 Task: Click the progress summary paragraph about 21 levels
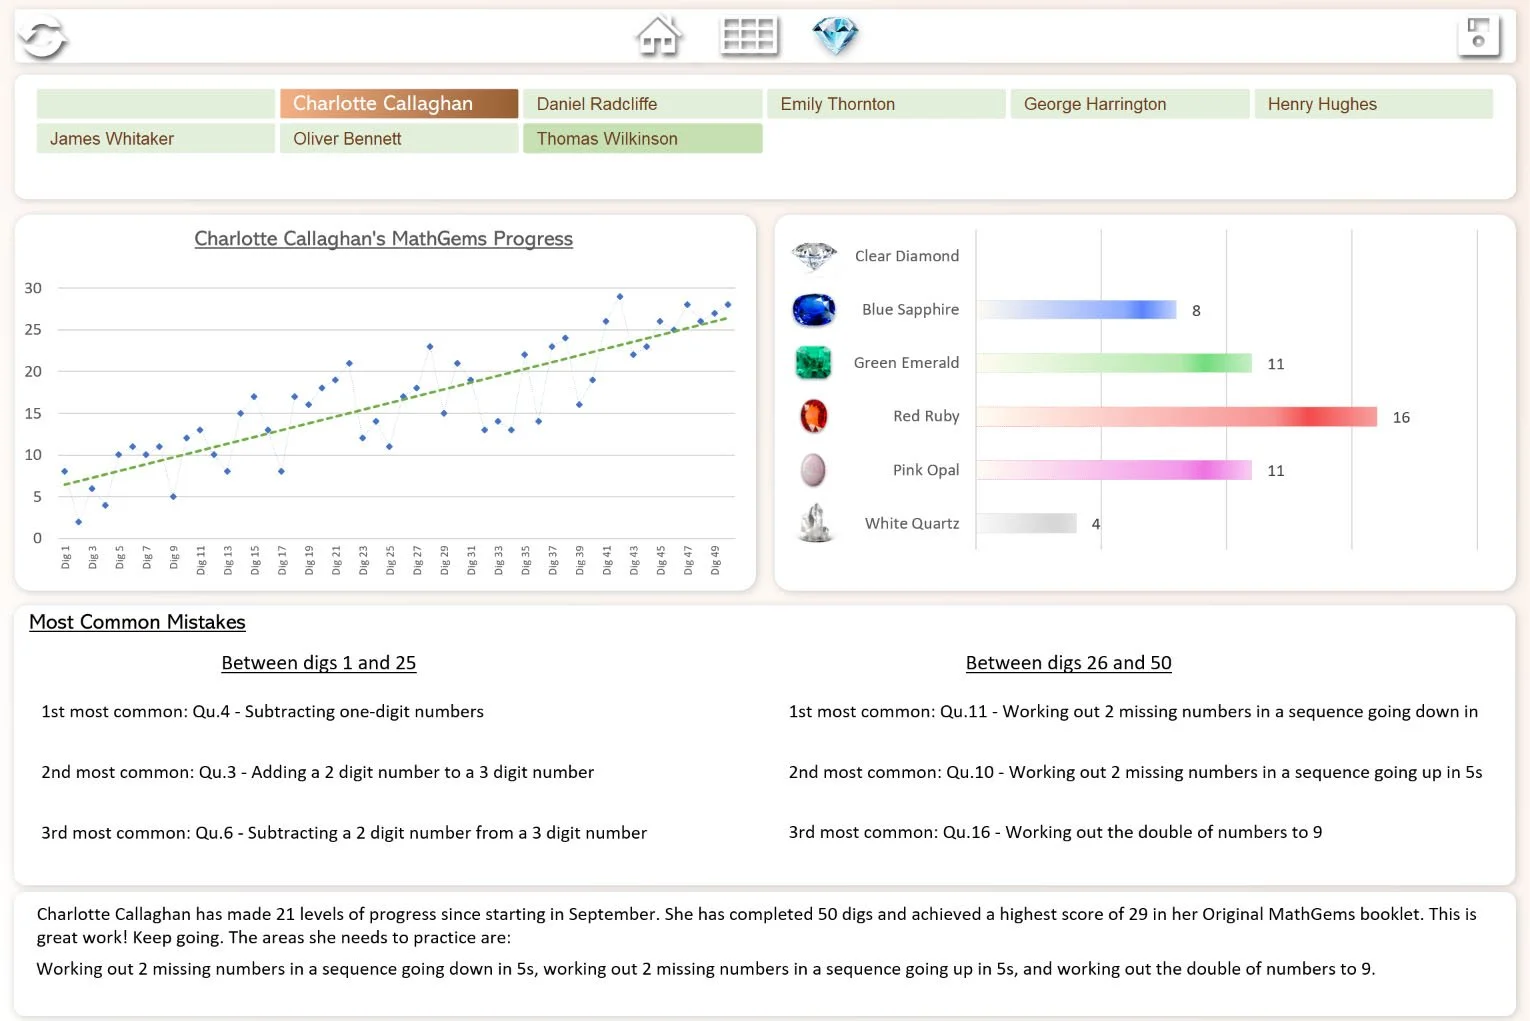coord(756,925)
